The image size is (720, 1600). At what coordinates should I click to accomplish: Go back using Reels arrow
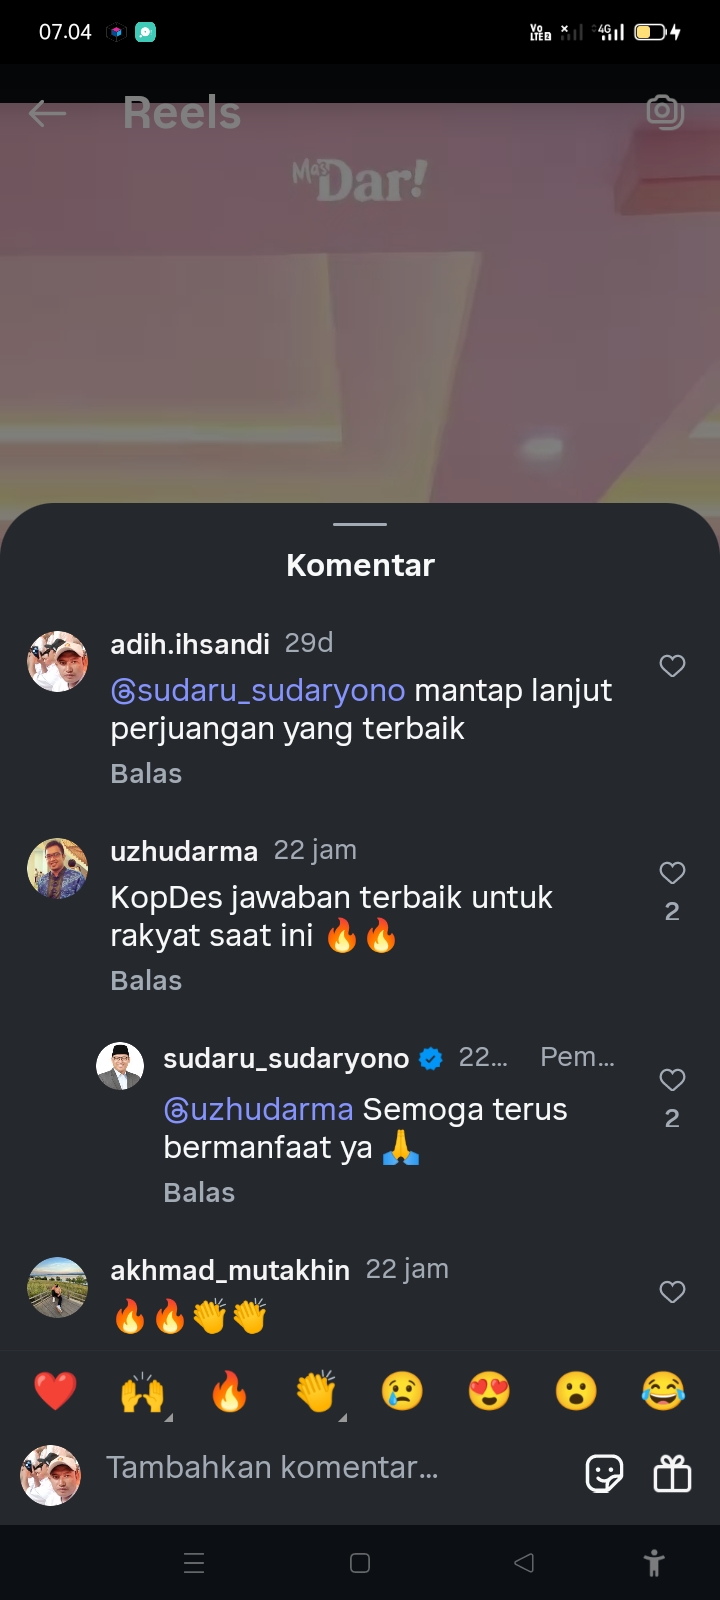(x=47, y=113)
